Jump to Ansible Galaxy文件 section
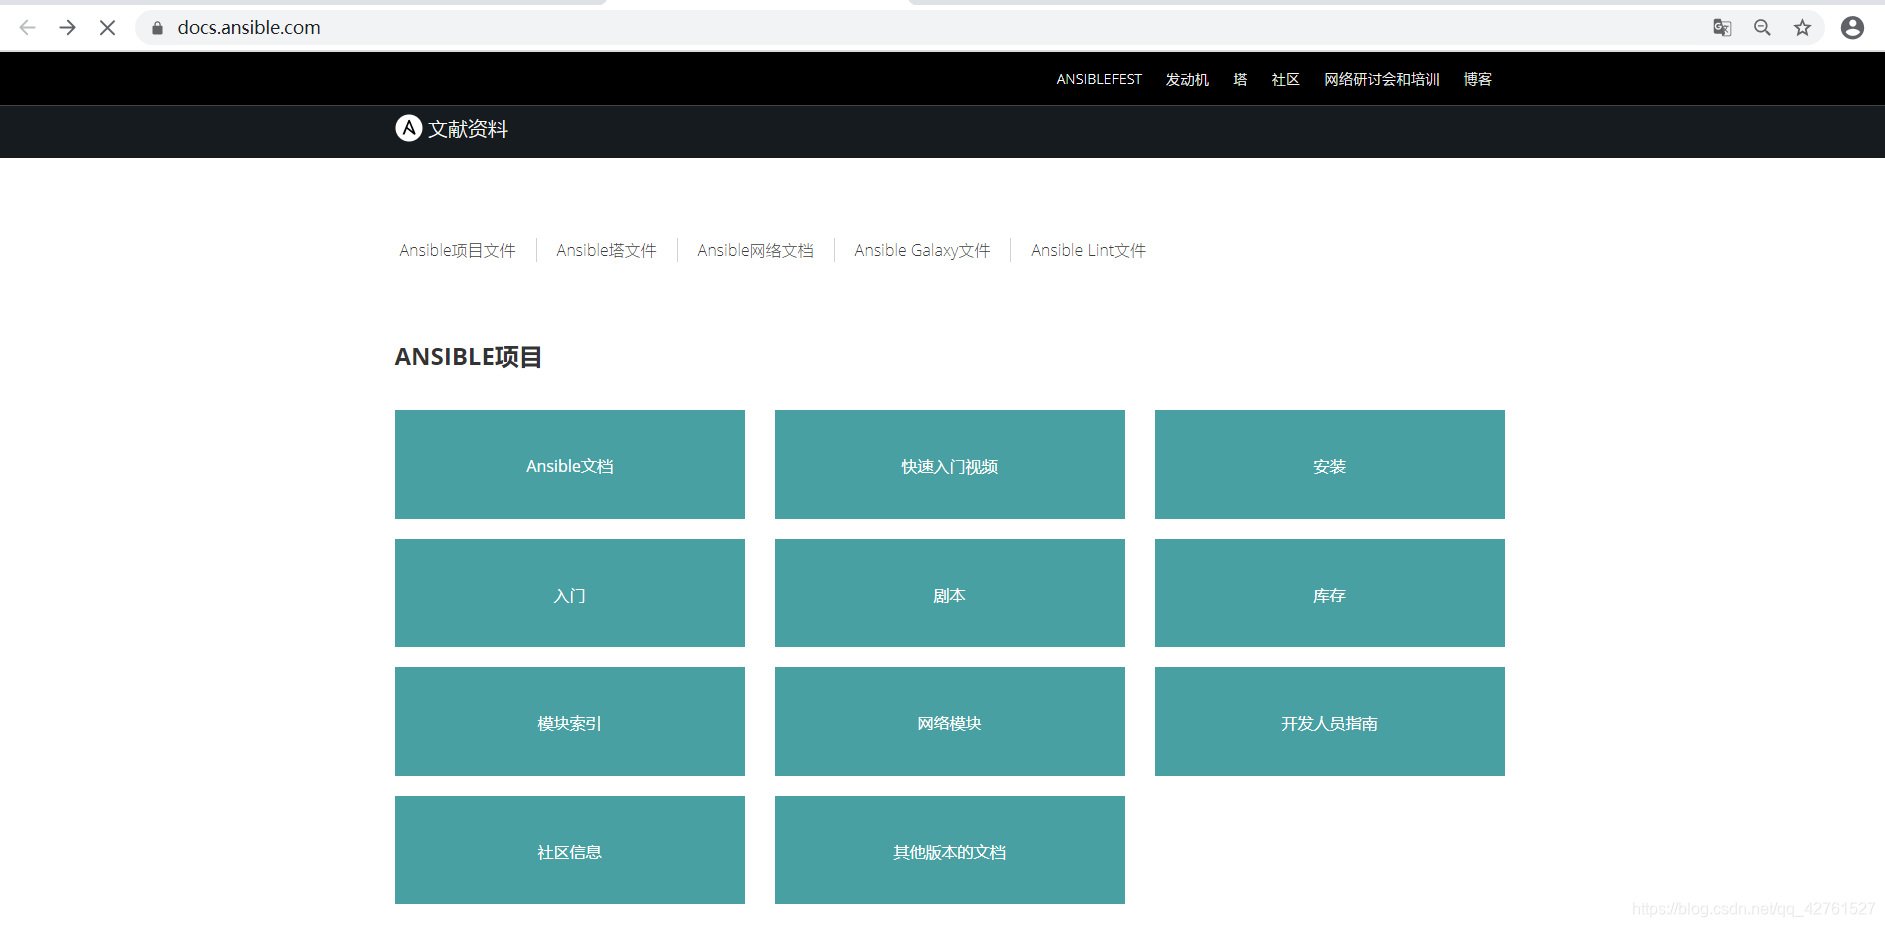 (922, 250)
